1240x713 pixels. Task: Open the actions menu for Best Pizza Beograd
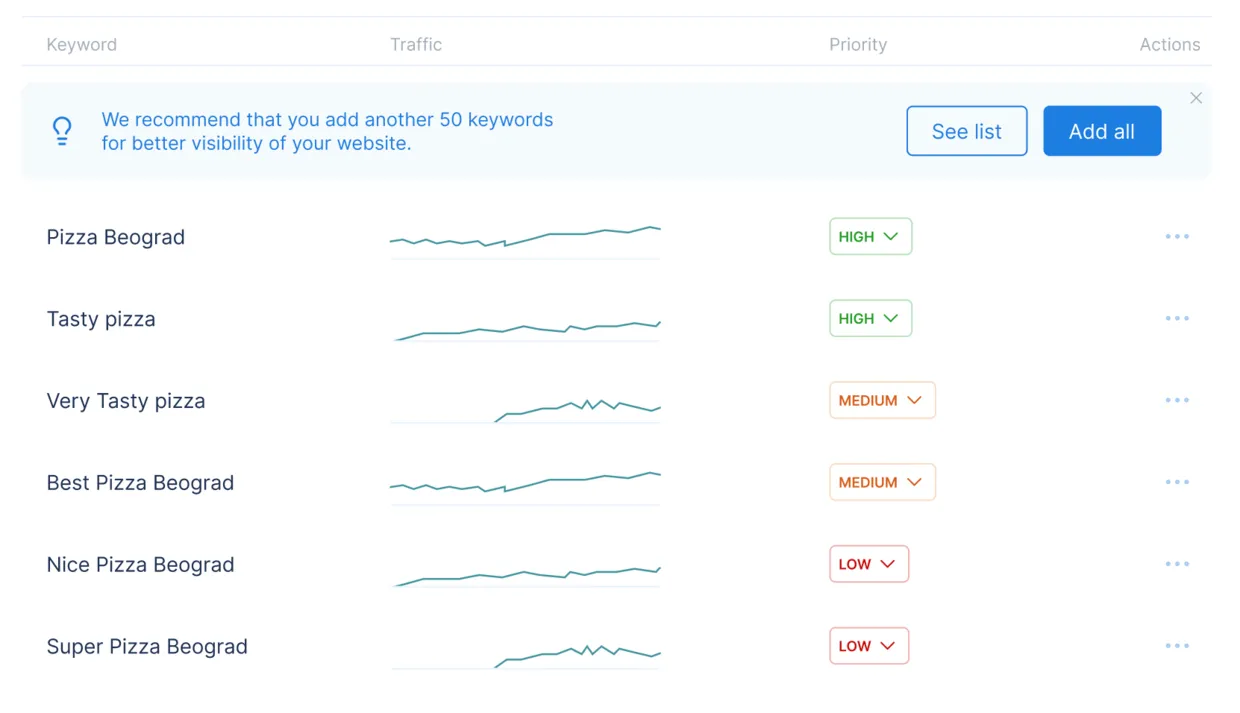1177,482
